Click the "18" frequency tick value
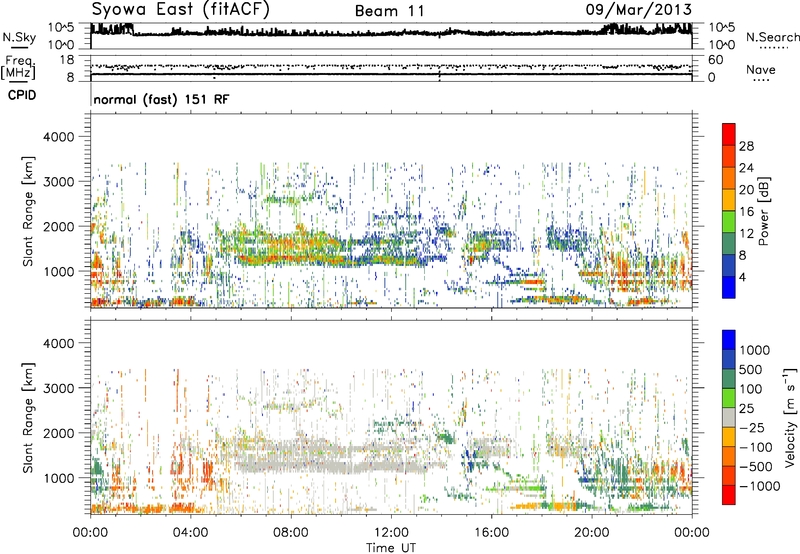Viewport: 800px width, 554px height. click(67, 60)
